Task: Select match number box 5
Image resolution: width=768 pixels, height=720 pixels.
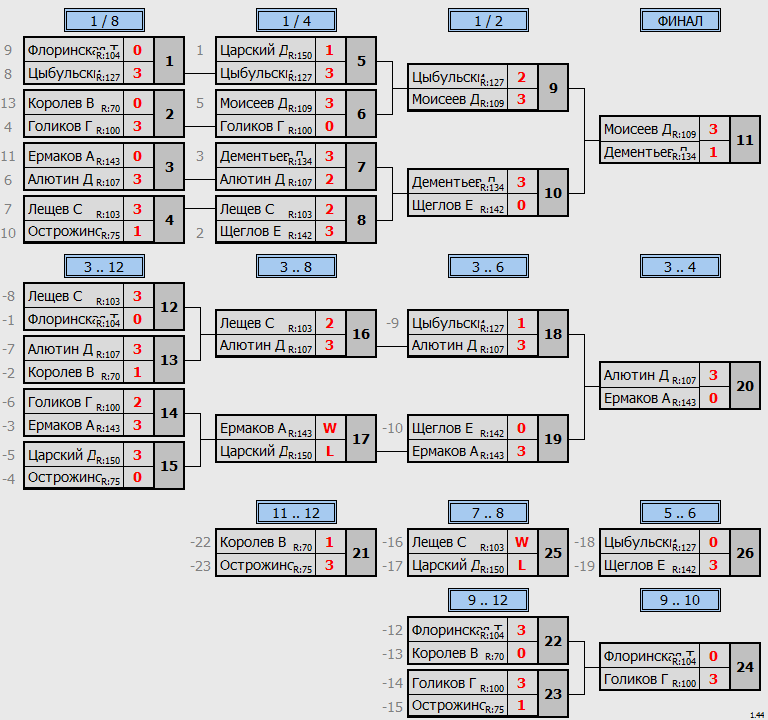Action: (361, 61)
